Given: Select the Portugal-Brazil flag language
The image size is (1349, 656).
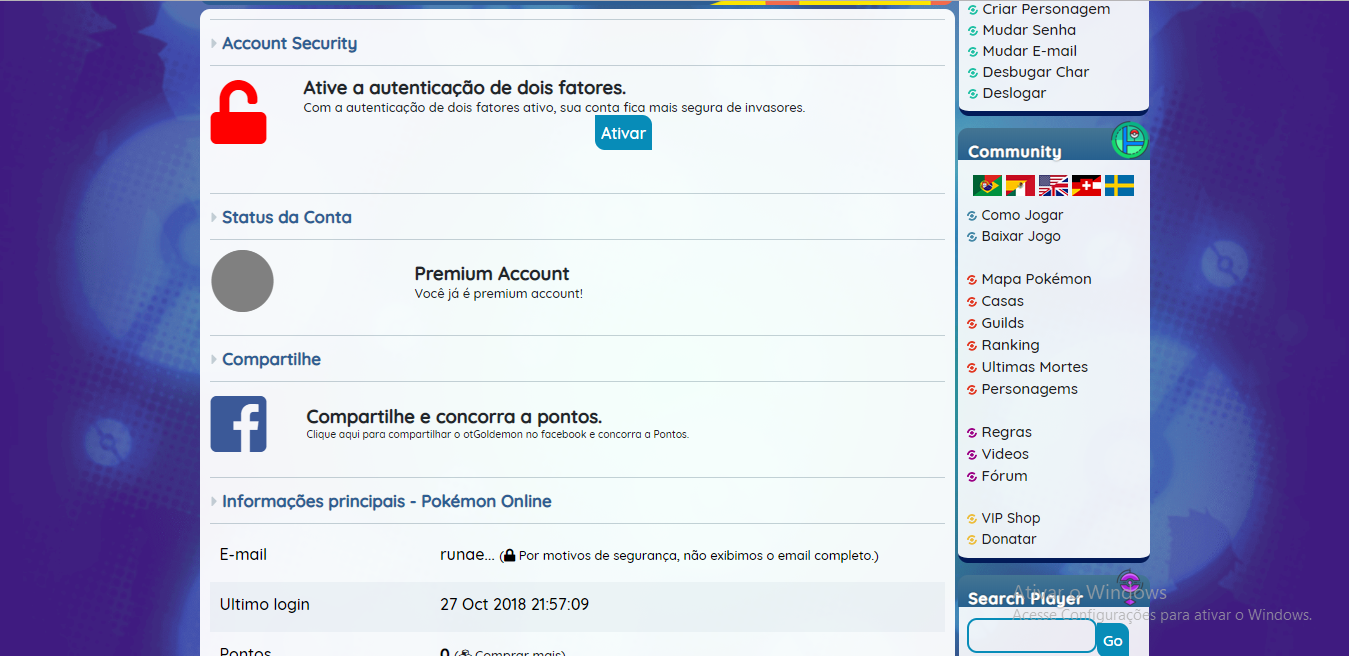Looking at the screenshot, I should (987, 186).
